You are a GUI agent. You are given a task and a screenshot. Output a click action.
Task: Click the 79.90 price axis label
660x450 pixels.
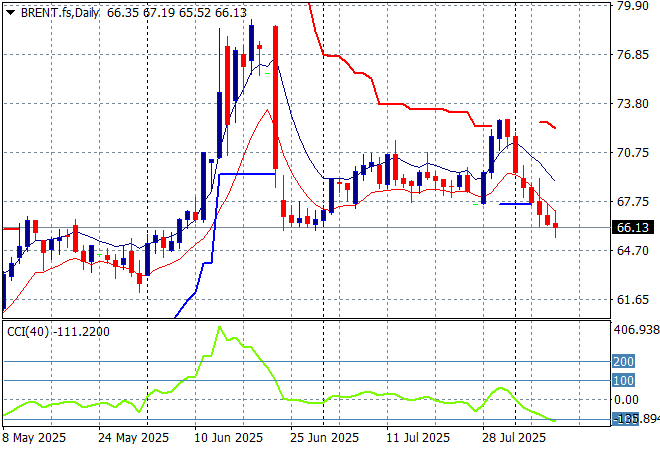pos(632,6)
